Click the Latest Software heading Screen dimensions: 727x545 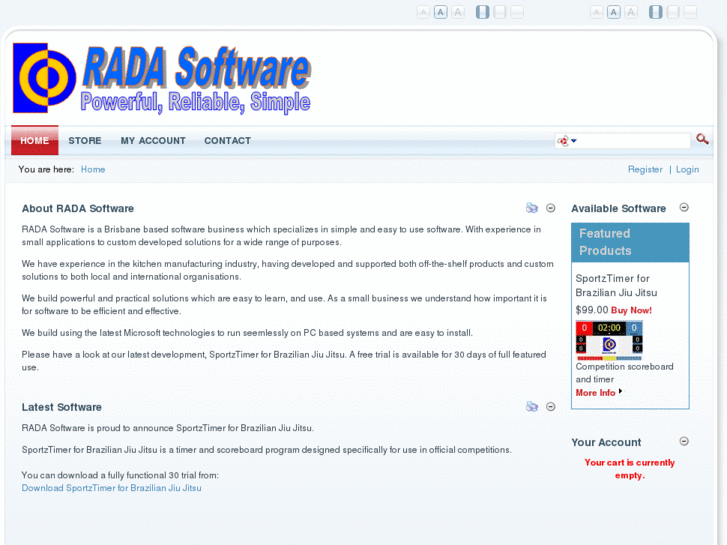[x=62, y=407]
